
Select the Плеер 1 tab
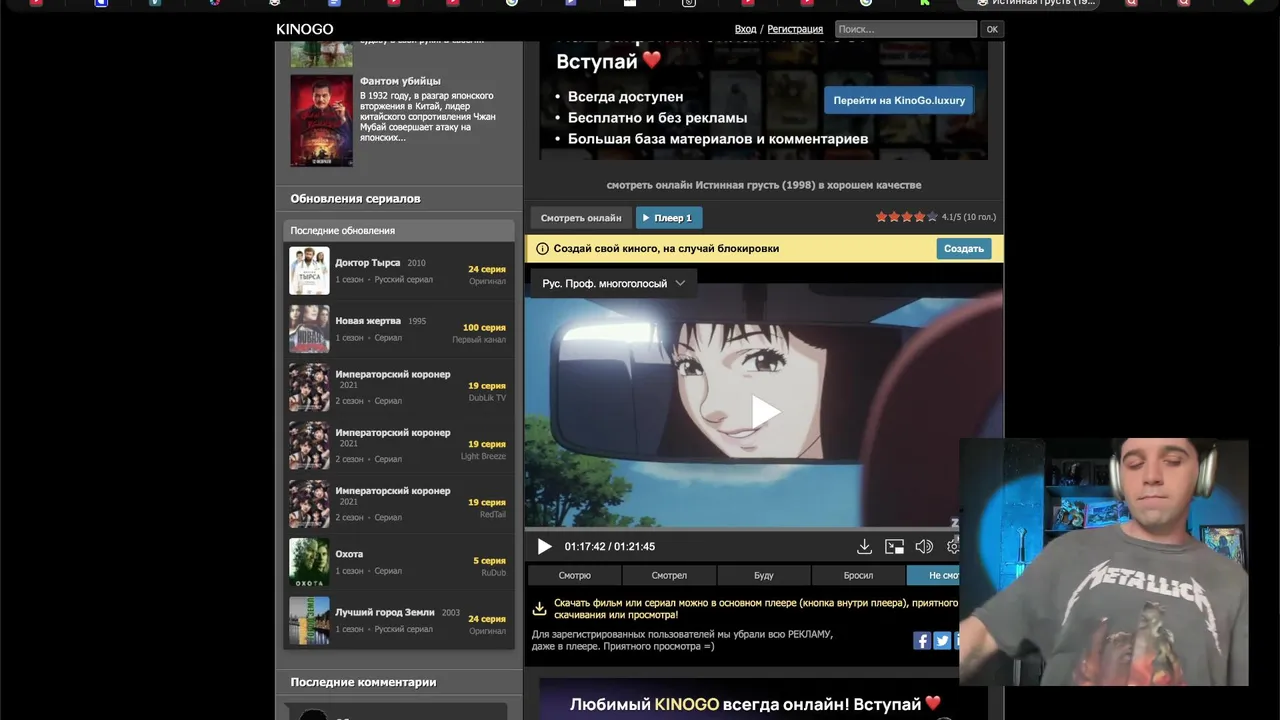click(x=669, y=218)
